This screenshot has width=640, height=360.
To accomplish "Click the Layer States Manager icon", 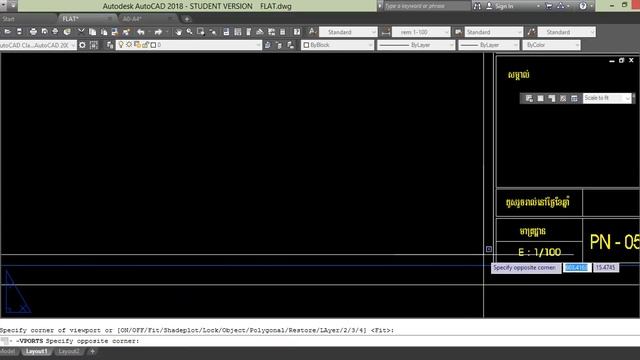I will [x=290, y=45].
